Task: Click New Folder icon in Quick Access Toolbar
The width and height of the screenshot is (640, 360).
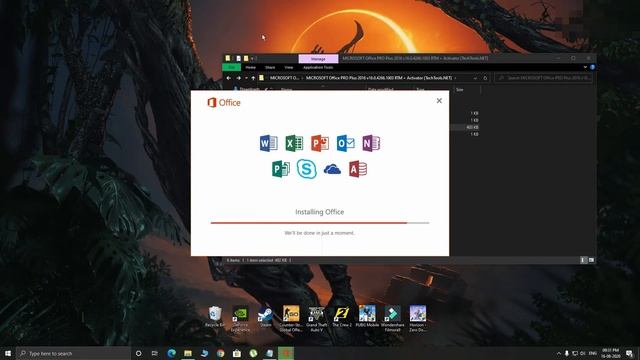Action: pos(246,58)
